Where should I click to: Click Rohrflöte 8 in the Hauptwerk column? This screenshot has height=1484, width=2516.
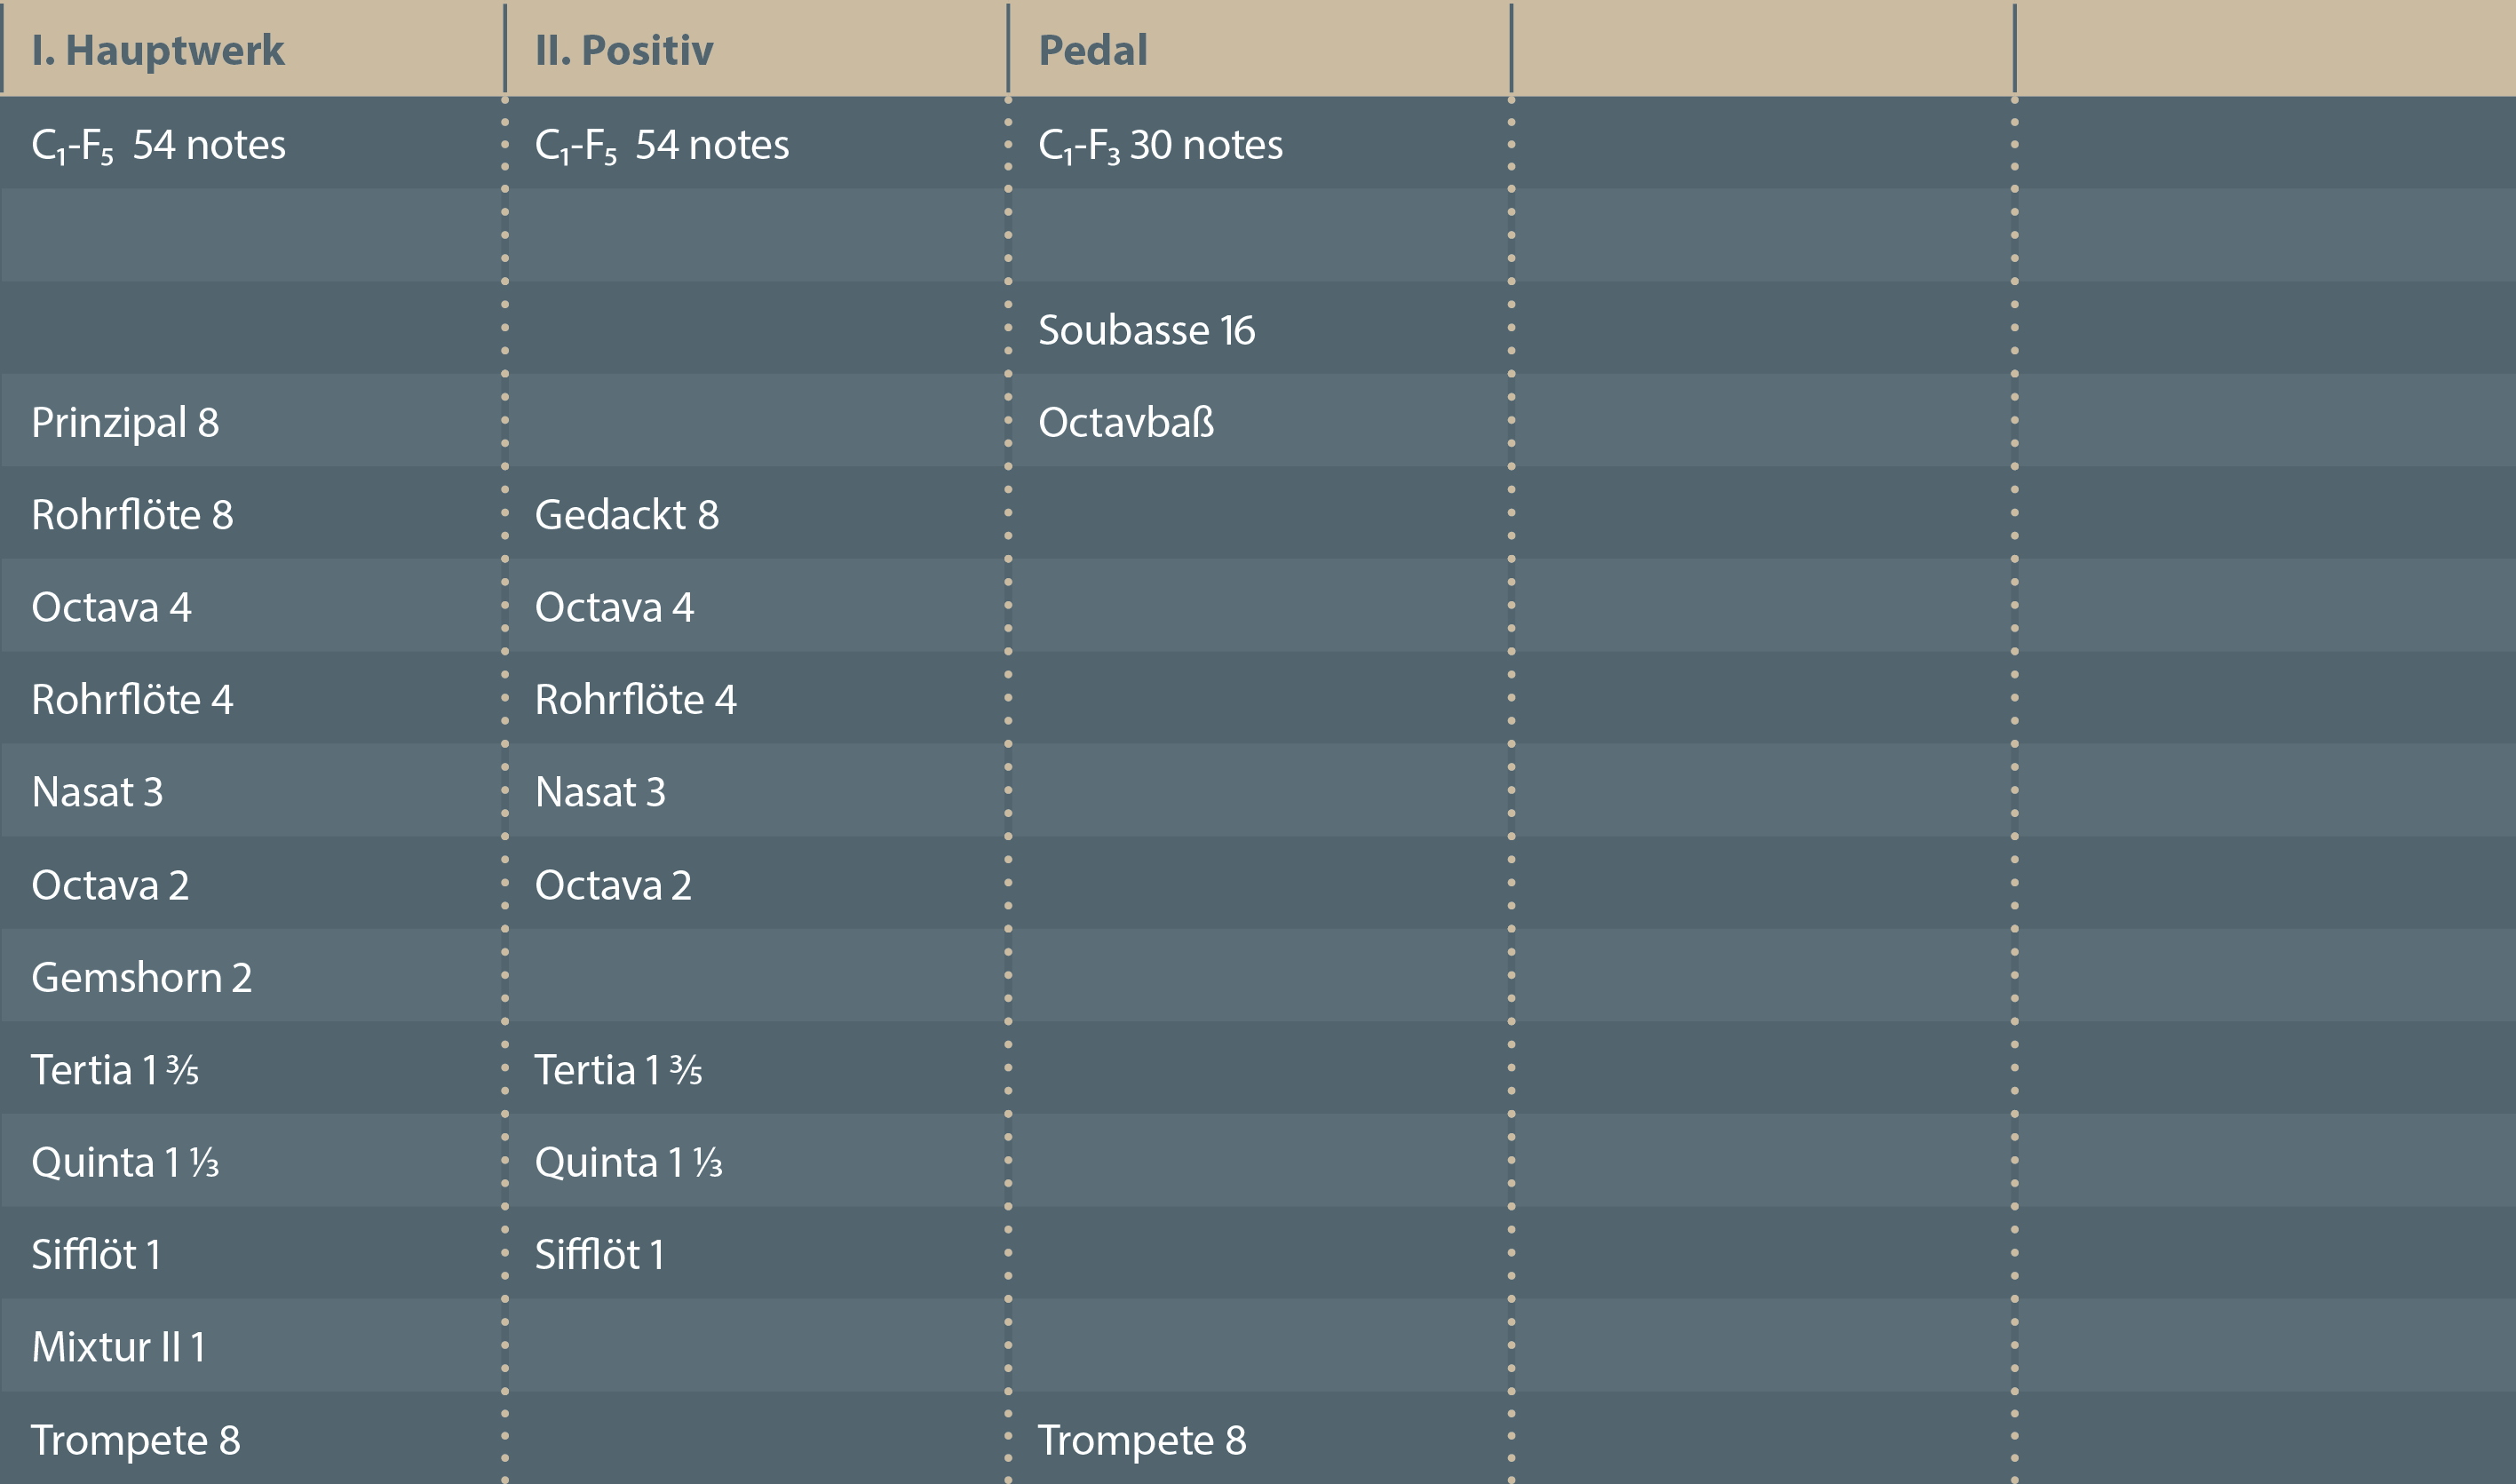(132, 515)
